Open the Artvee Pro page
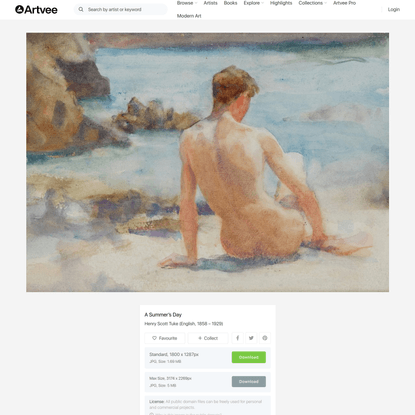The image size is (415, 415). click(344, 3)
